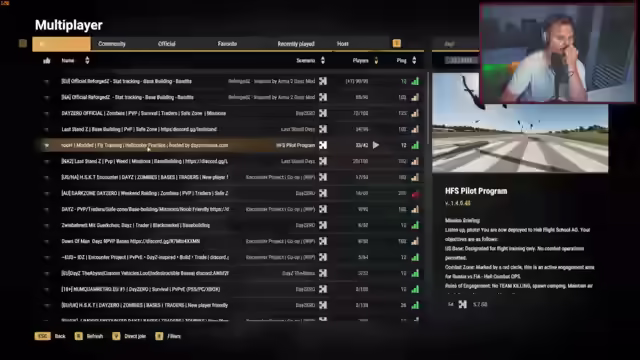Click the ESC key hint icon
Viewport: 640px width, 360px height.
pyautogui.click(x=42, y=336)
